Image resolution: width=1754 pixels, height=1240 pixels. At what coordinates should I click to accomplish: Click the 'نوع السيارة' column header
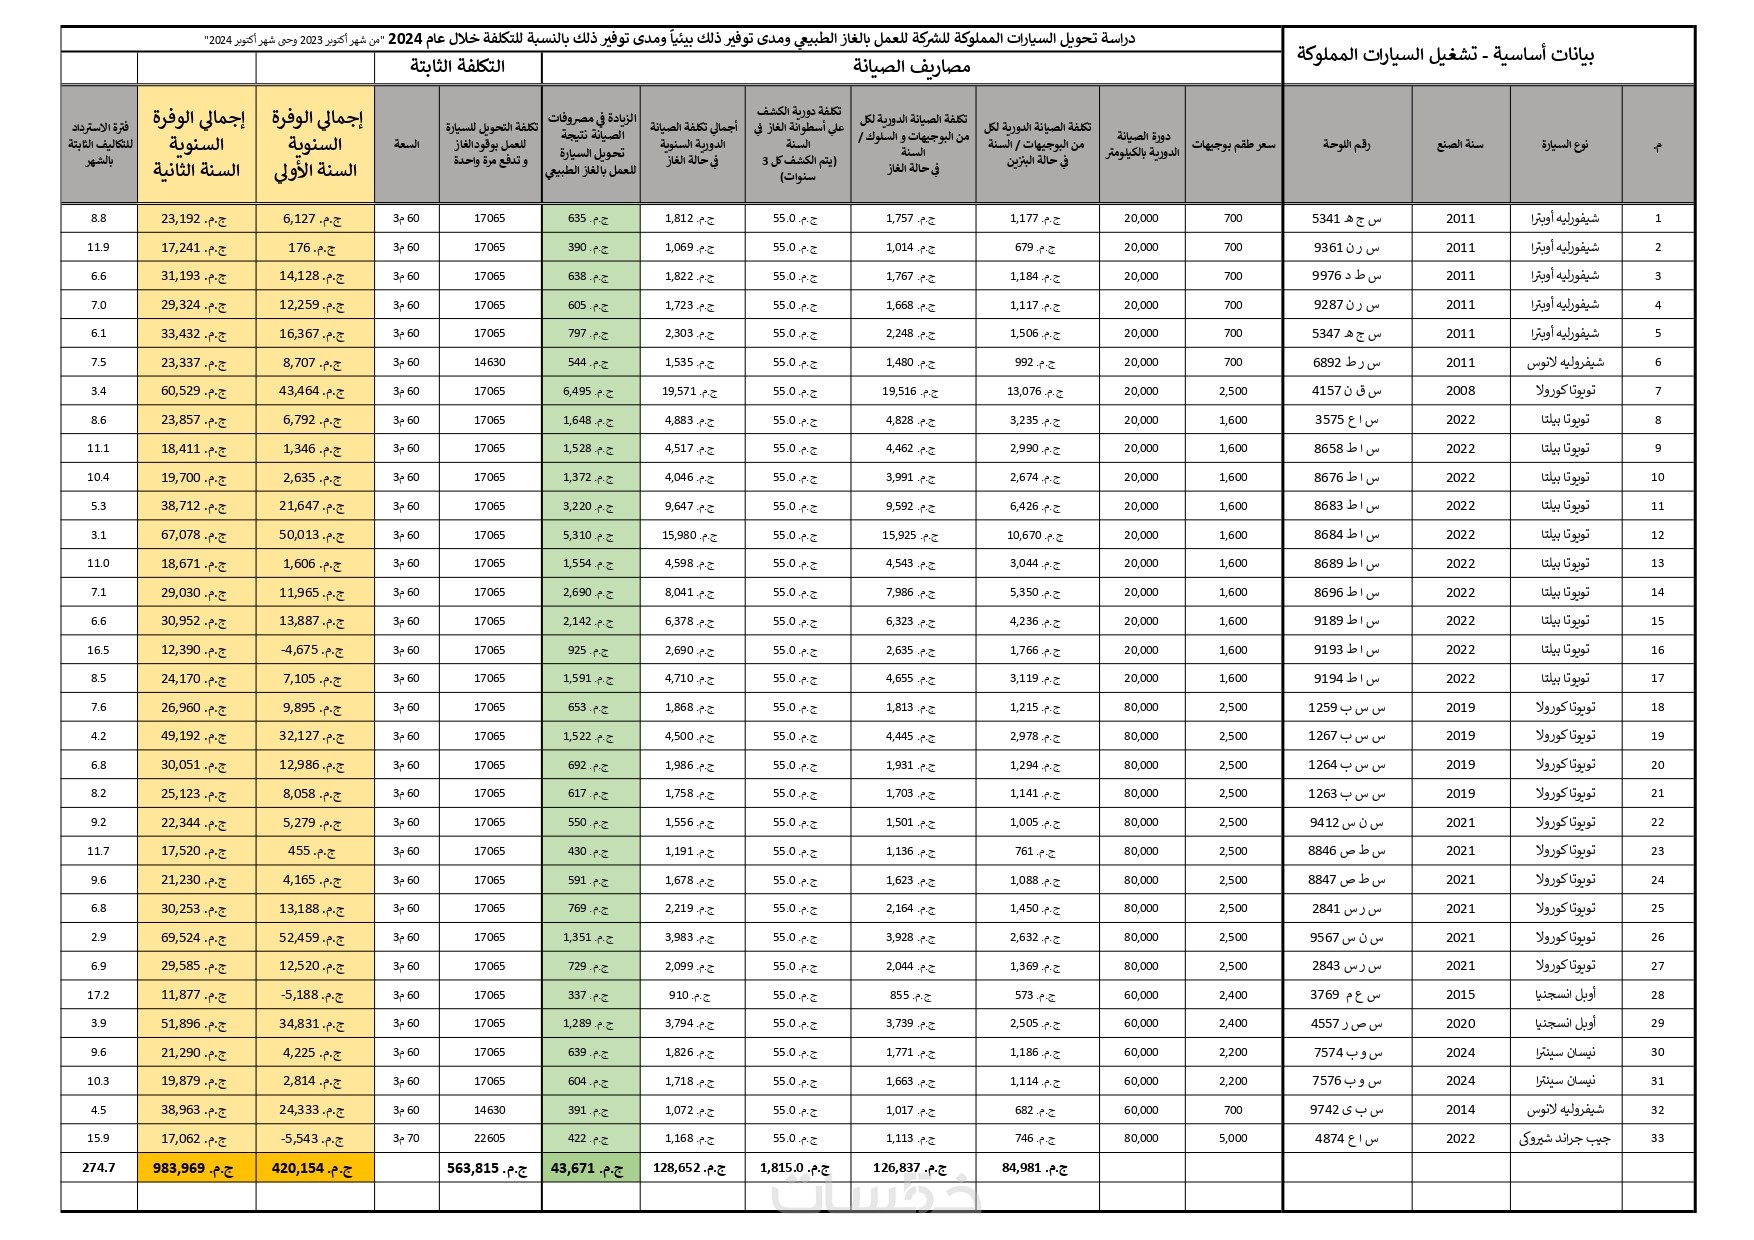[1565, 145]
